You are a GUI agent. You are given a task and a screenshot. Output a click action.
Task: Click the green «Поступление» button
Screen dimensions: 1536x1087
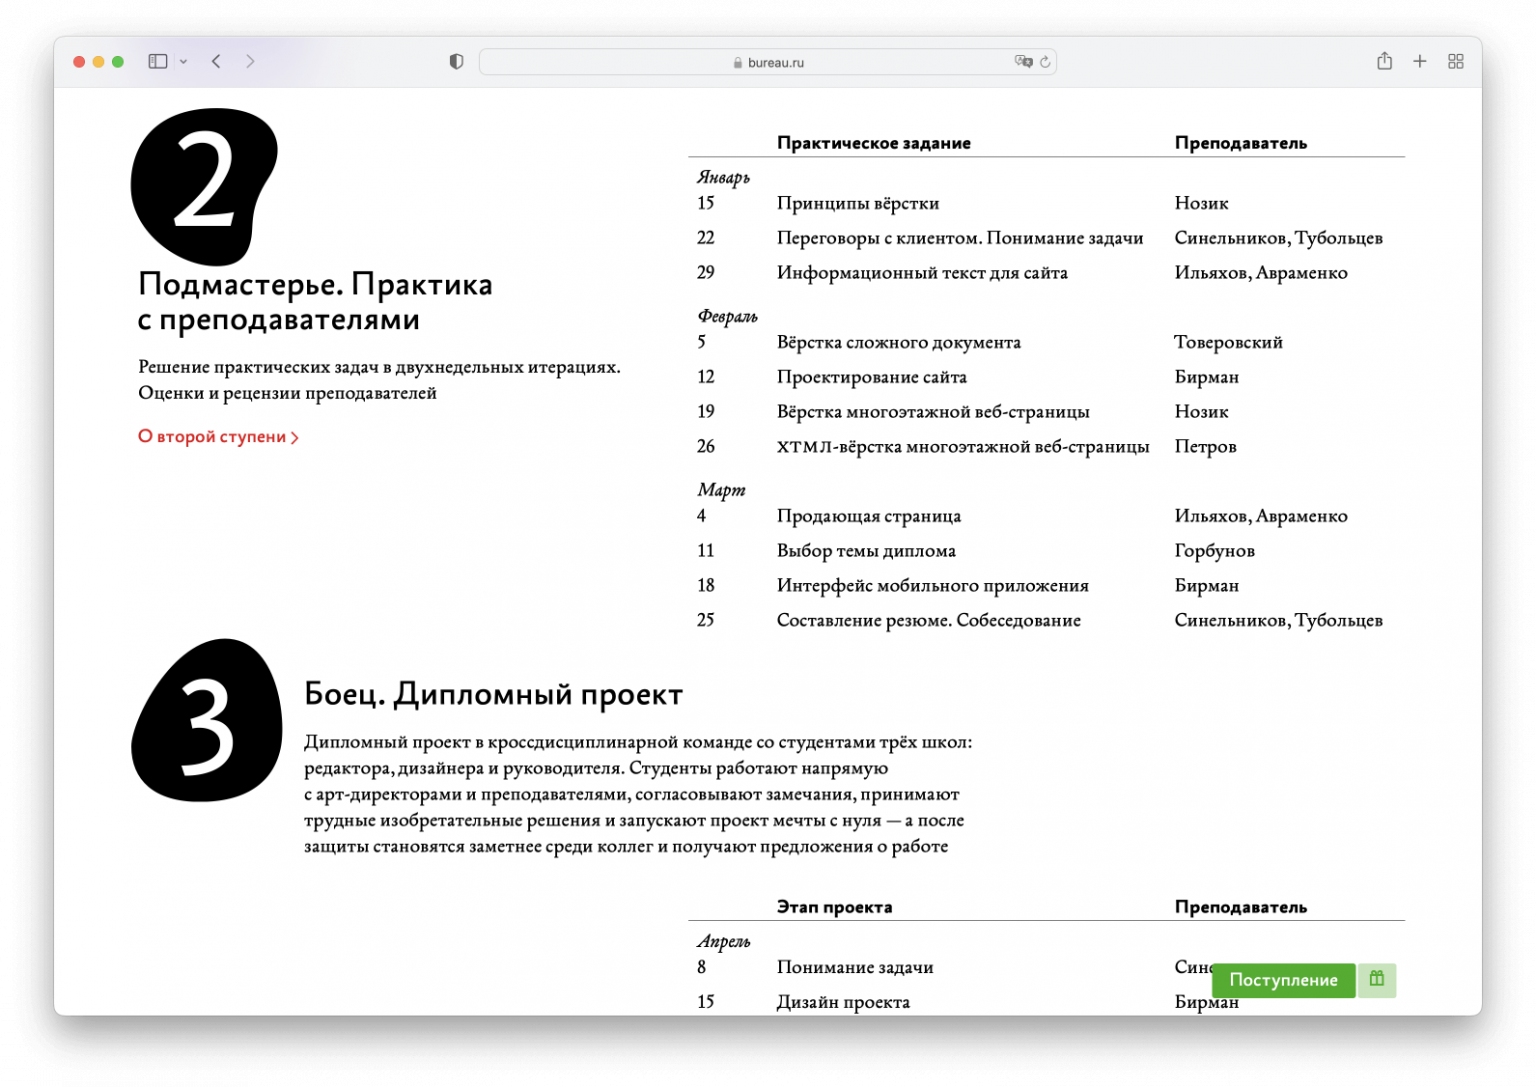[x=1283, y=980]
